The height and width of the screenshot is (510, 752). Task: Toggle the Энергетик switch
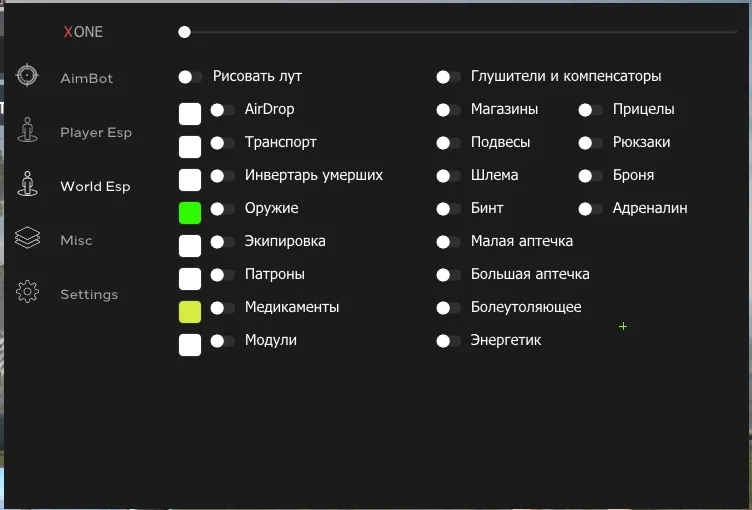tap(448, 341)
